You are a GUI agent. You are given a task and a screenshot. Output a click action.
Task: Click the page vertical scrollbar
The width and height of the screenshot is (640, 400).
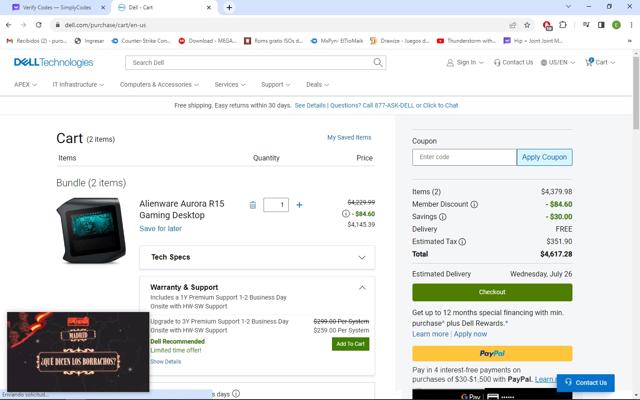[636, 94]
